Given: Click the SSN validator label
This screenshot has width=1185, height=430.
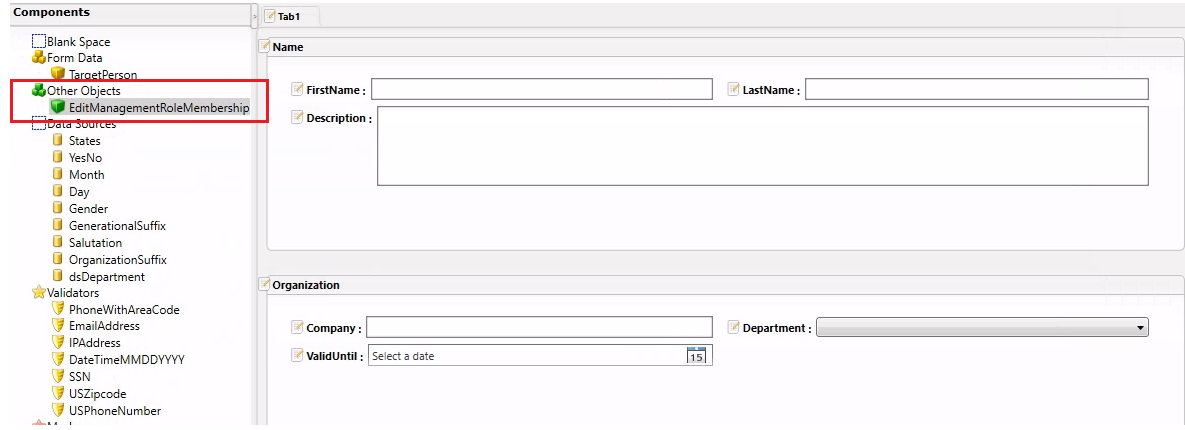Looking at the screenshot, I should pos(79,376).
